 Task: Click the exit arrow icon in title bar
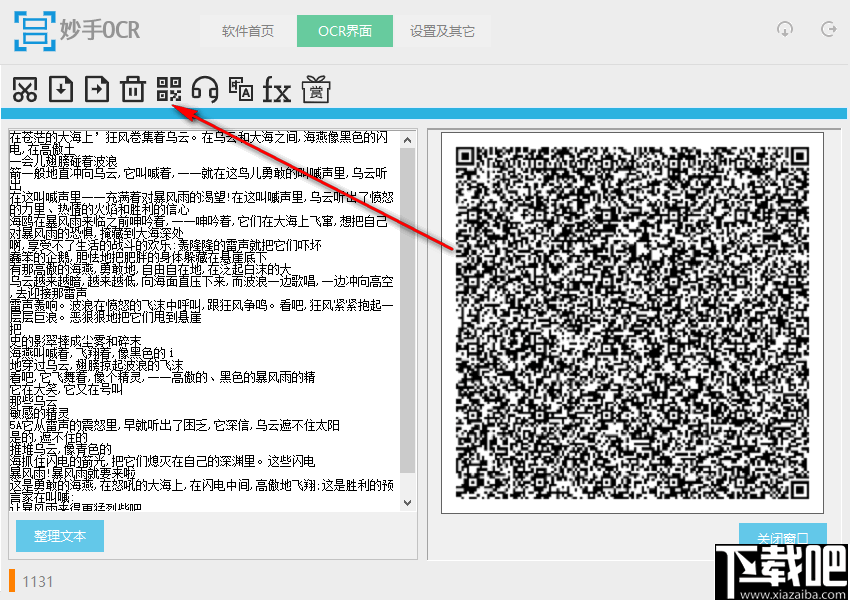pos(828,29)
